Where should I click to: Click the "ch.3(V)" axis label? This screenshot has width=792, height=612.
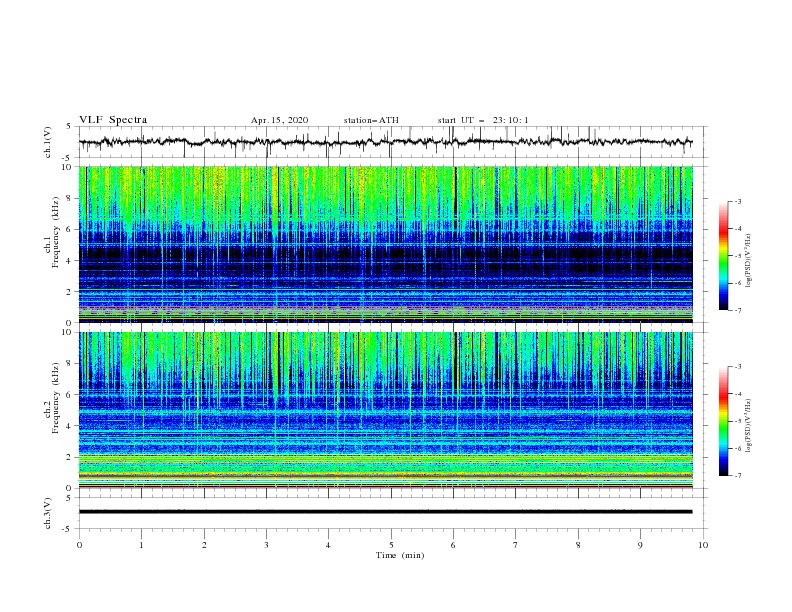(47, 513)
